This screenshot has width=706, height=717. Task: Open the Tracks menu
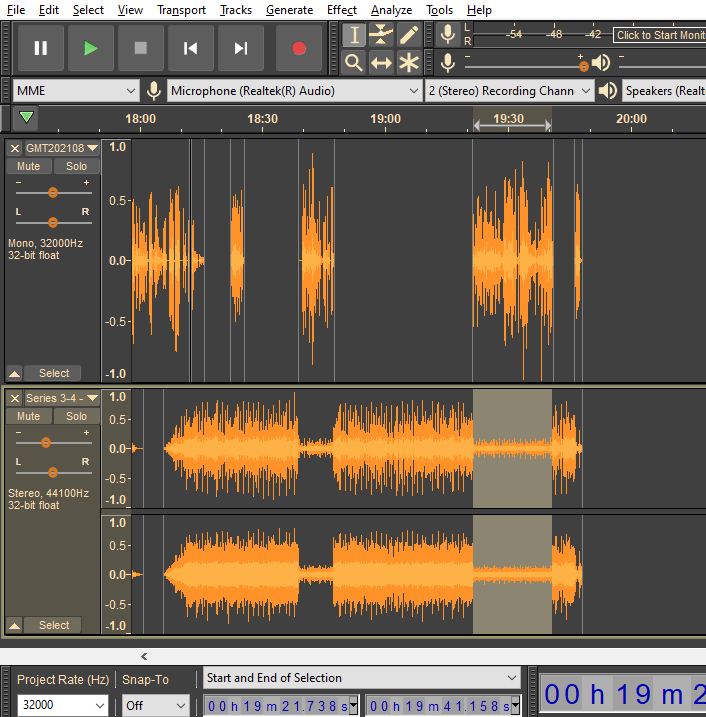pos(236,10)
